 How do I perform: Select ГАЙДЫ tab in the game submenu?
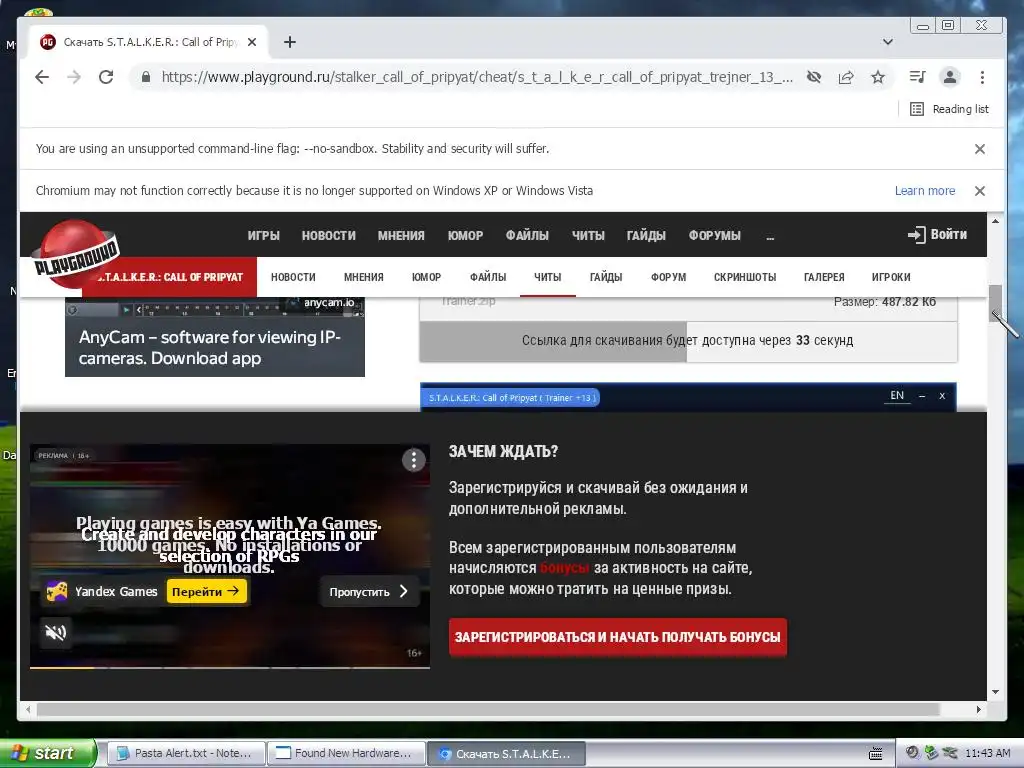pyautogui.click(x=606, y=277)
